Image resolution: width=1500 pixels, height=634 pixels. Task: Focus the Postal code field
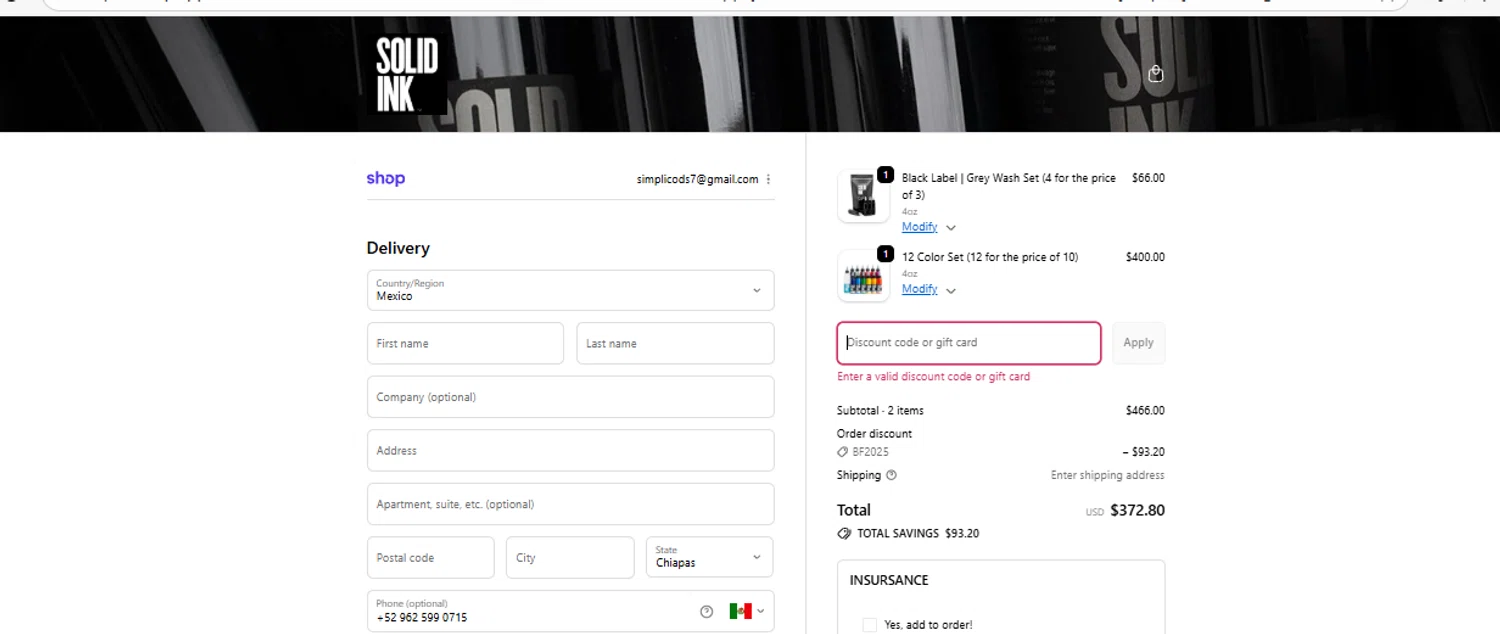click(430, 557)
